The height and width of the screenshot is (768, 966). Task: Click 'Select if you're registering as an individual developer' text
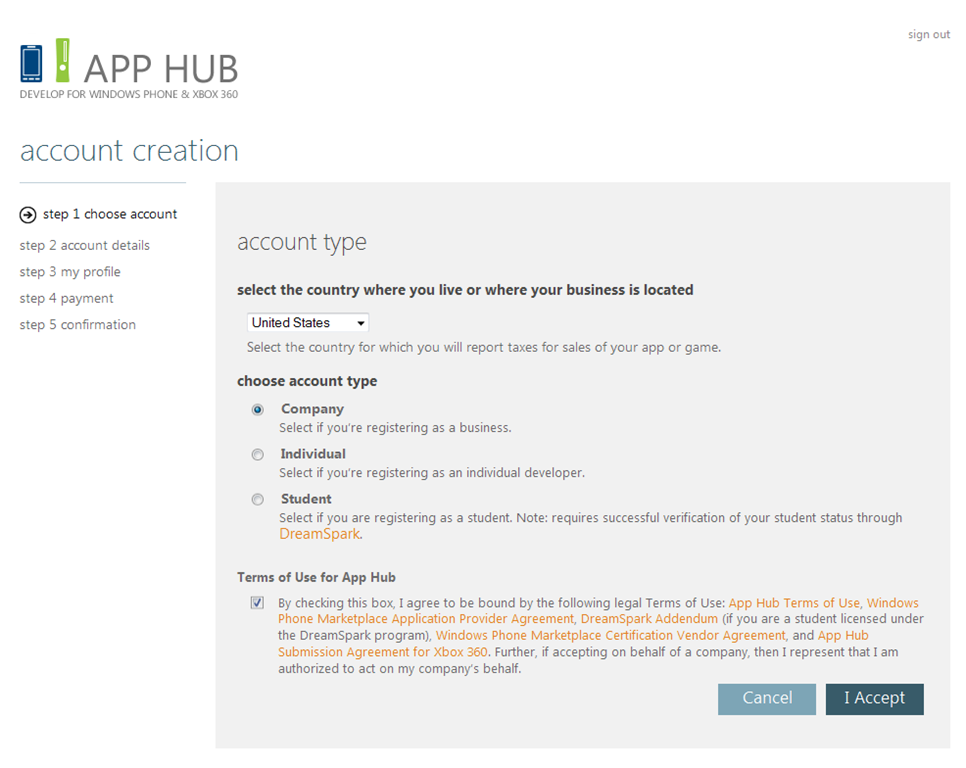(432, 472)
